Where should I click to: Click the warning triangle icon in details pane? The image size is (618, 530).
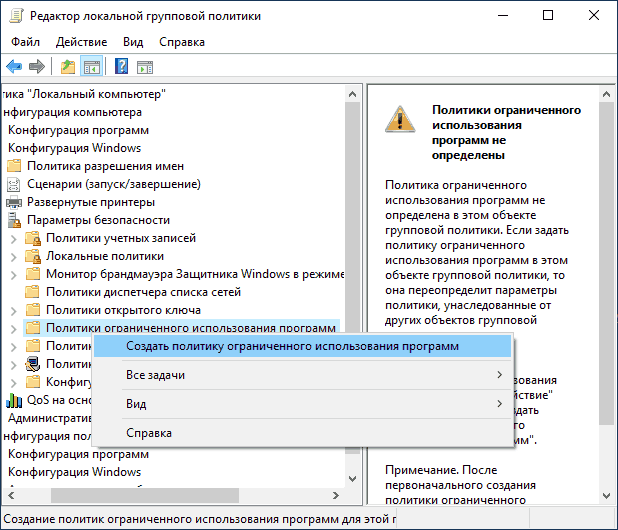[400, 119]
